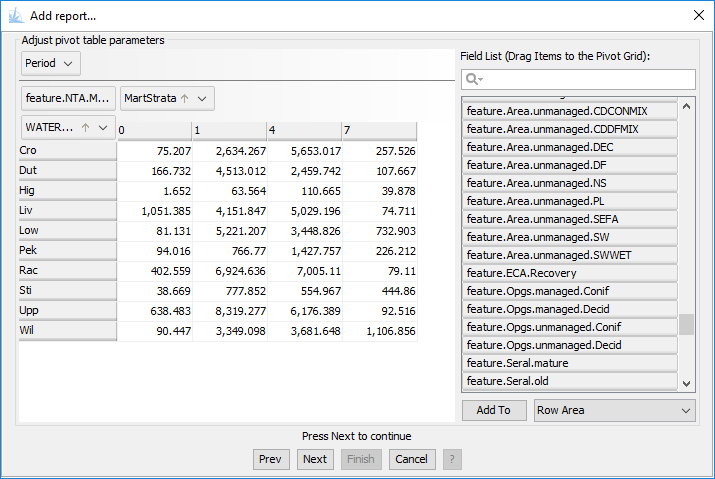Go back with the Prev button

coord(270,459)
